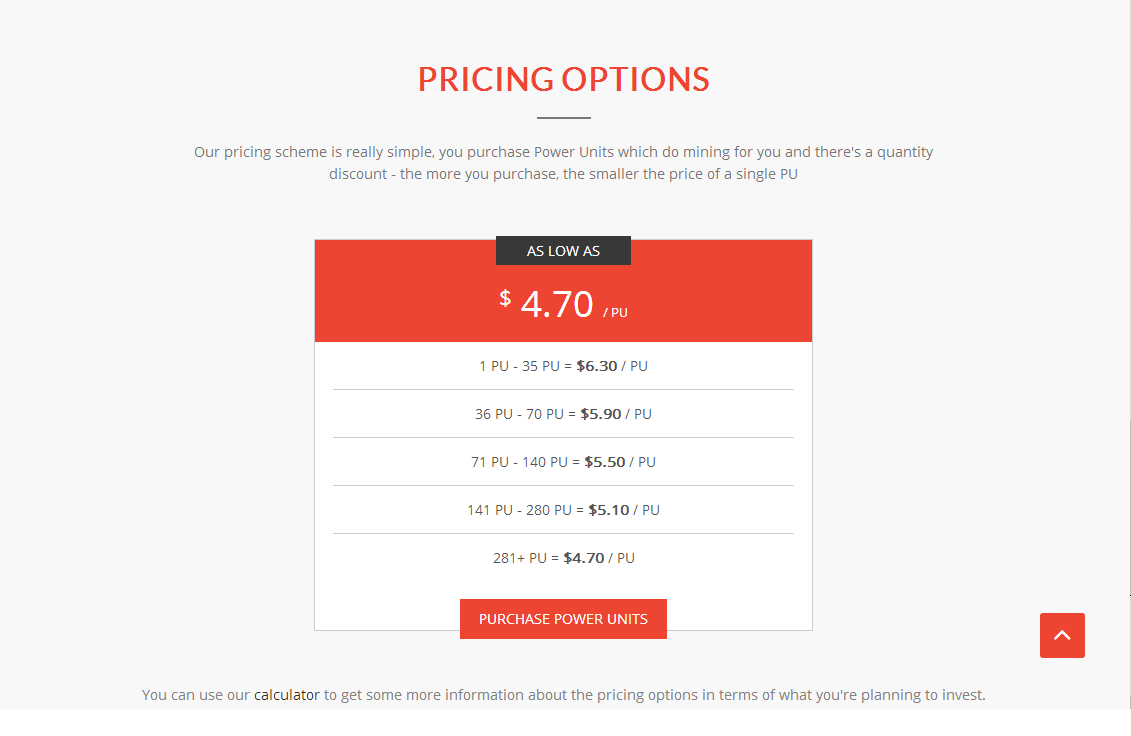Click the PU link next to $5.90
This screenshot has width=1131, height=736.
pos(643,413)
